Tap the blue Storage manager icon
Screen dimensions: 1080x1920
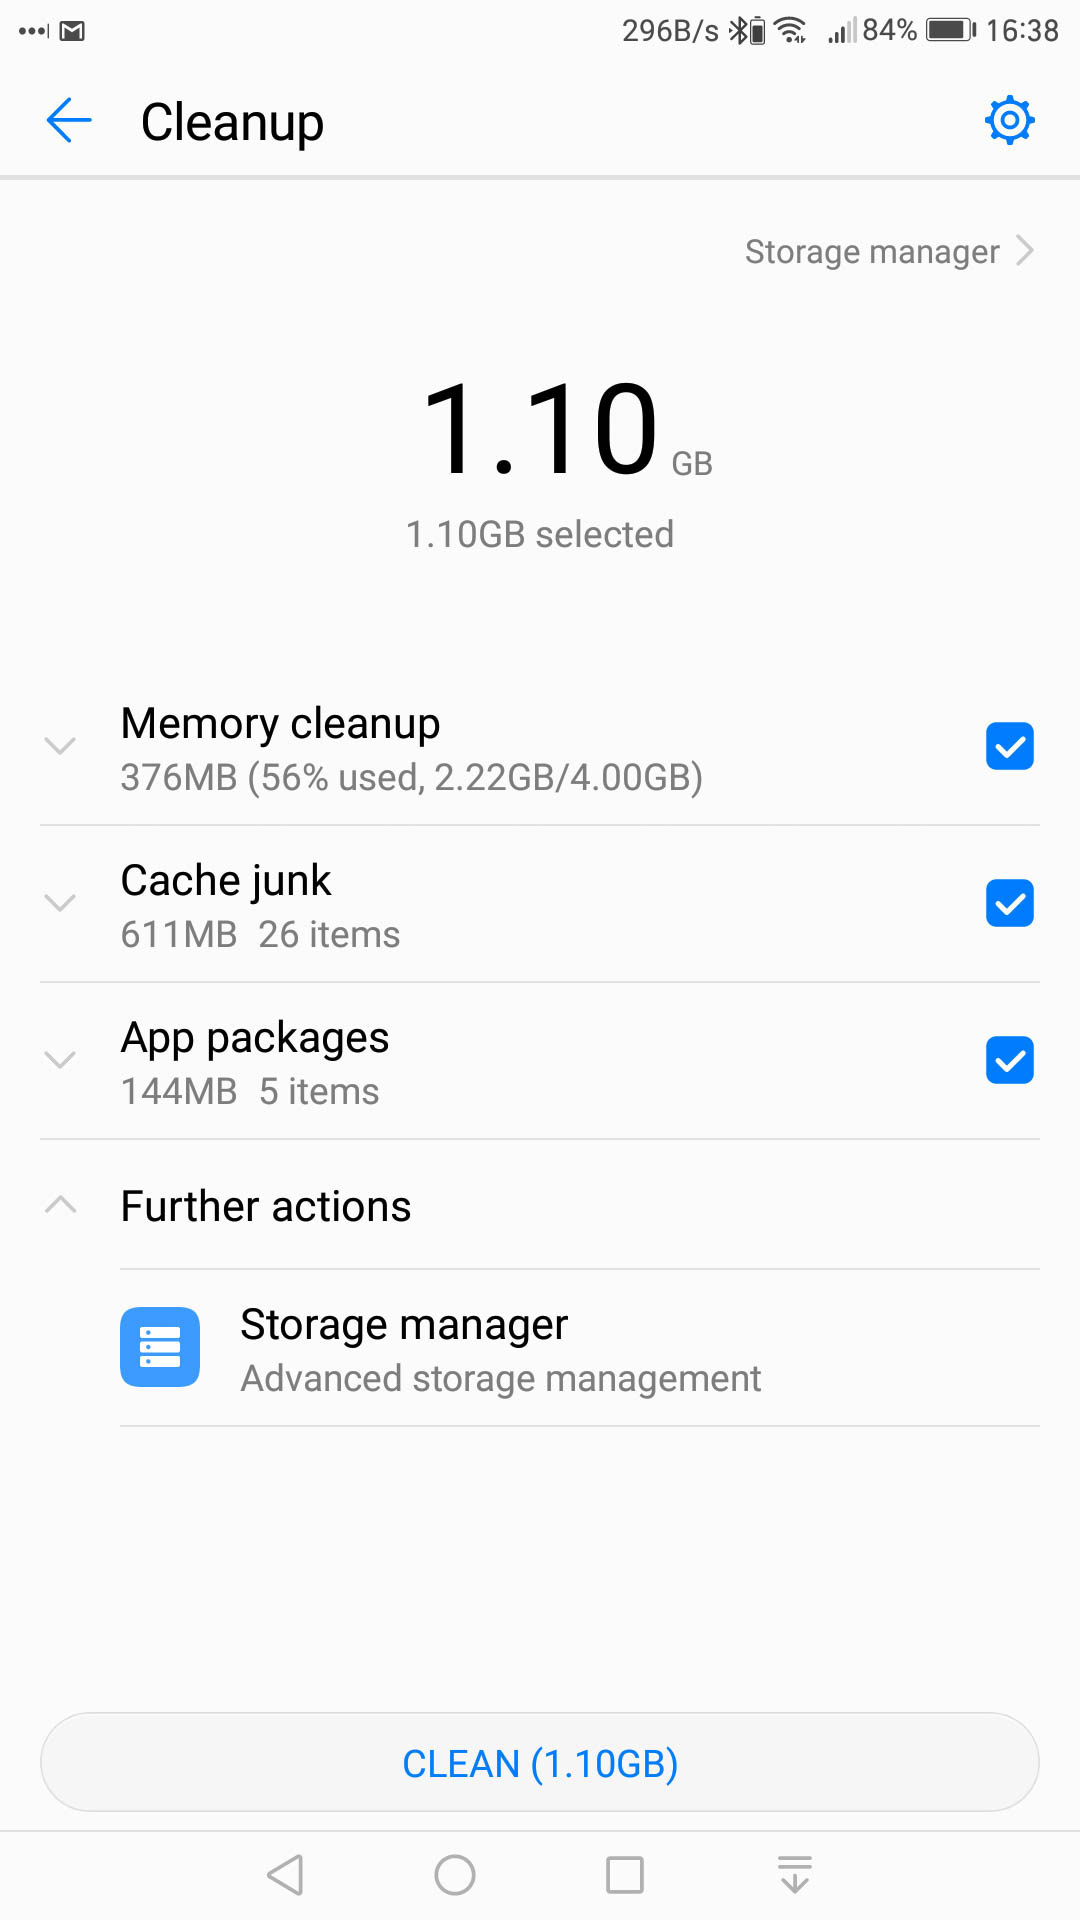click(160, 1347)
